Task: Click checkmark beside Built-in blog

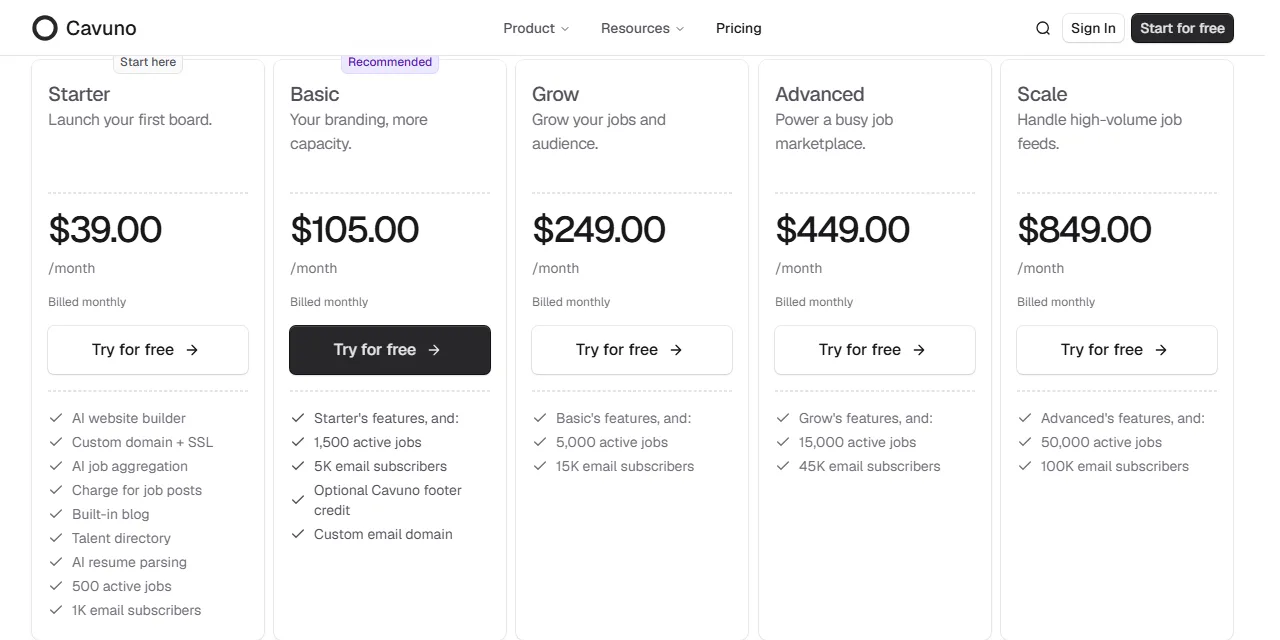Action: (56, 514)
